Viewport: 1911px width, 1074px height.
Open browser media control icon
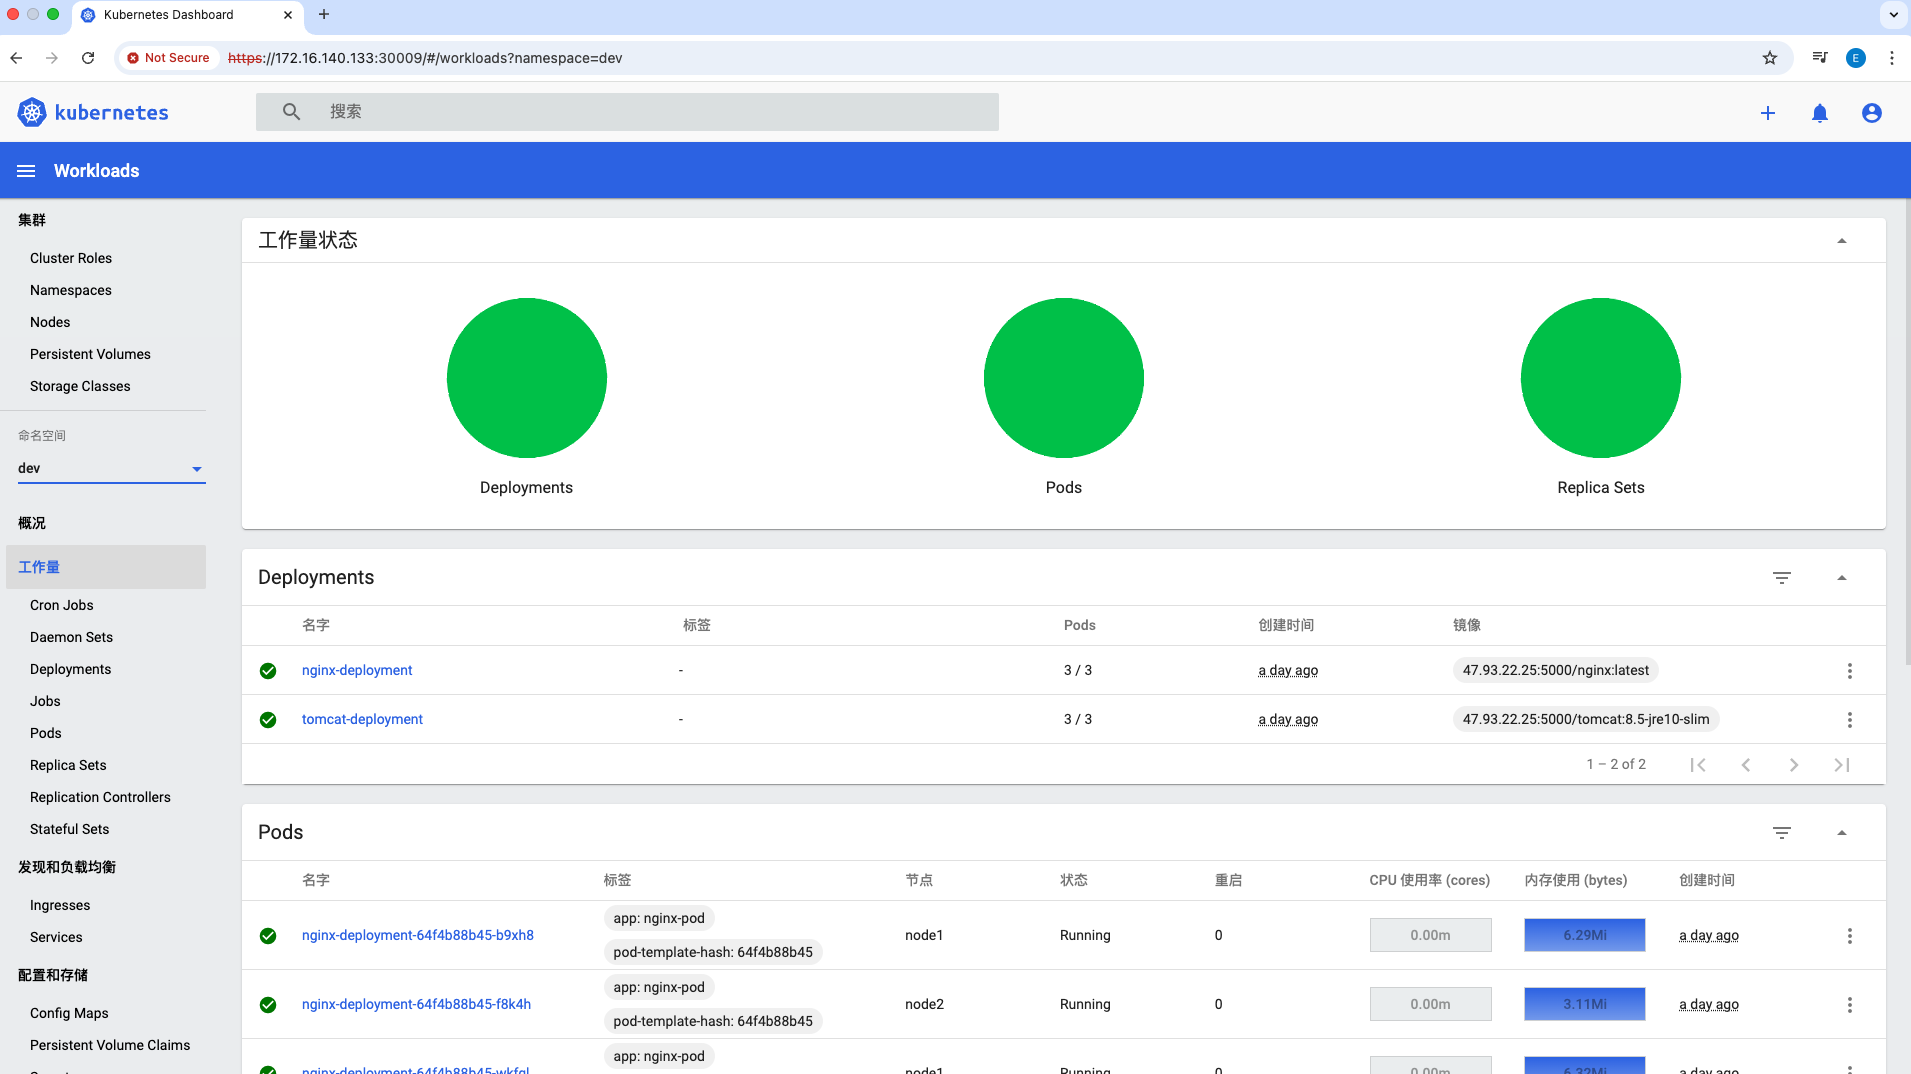(1820, 58)
